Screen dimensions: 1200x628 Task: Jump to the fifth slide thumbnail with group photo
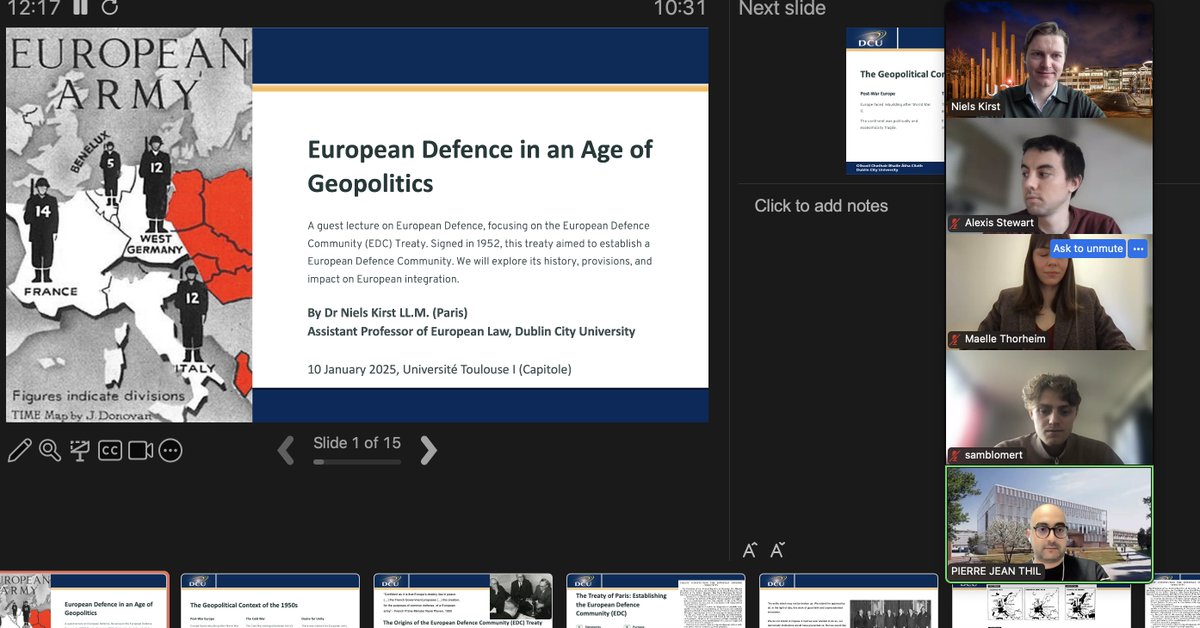click(x=849, y=601)
